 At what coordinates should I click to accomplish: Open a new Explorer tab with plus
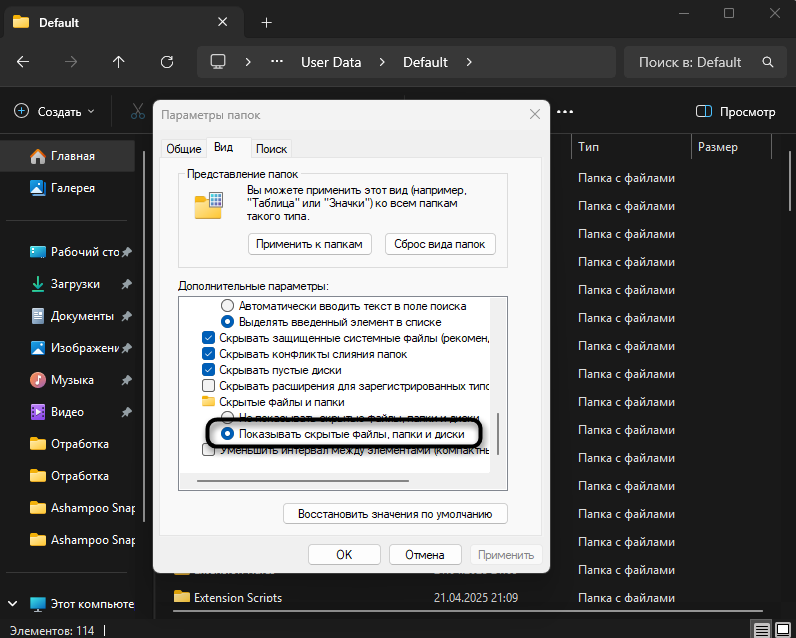pos(266,22)
